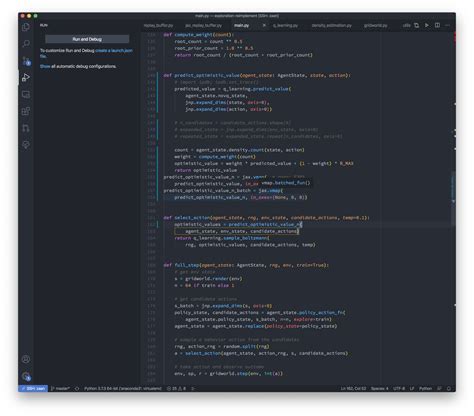The height and width of the screenshot is (416, 474).
Task: Open the bottom-most activity bar view icon
Action: (26, 145)
